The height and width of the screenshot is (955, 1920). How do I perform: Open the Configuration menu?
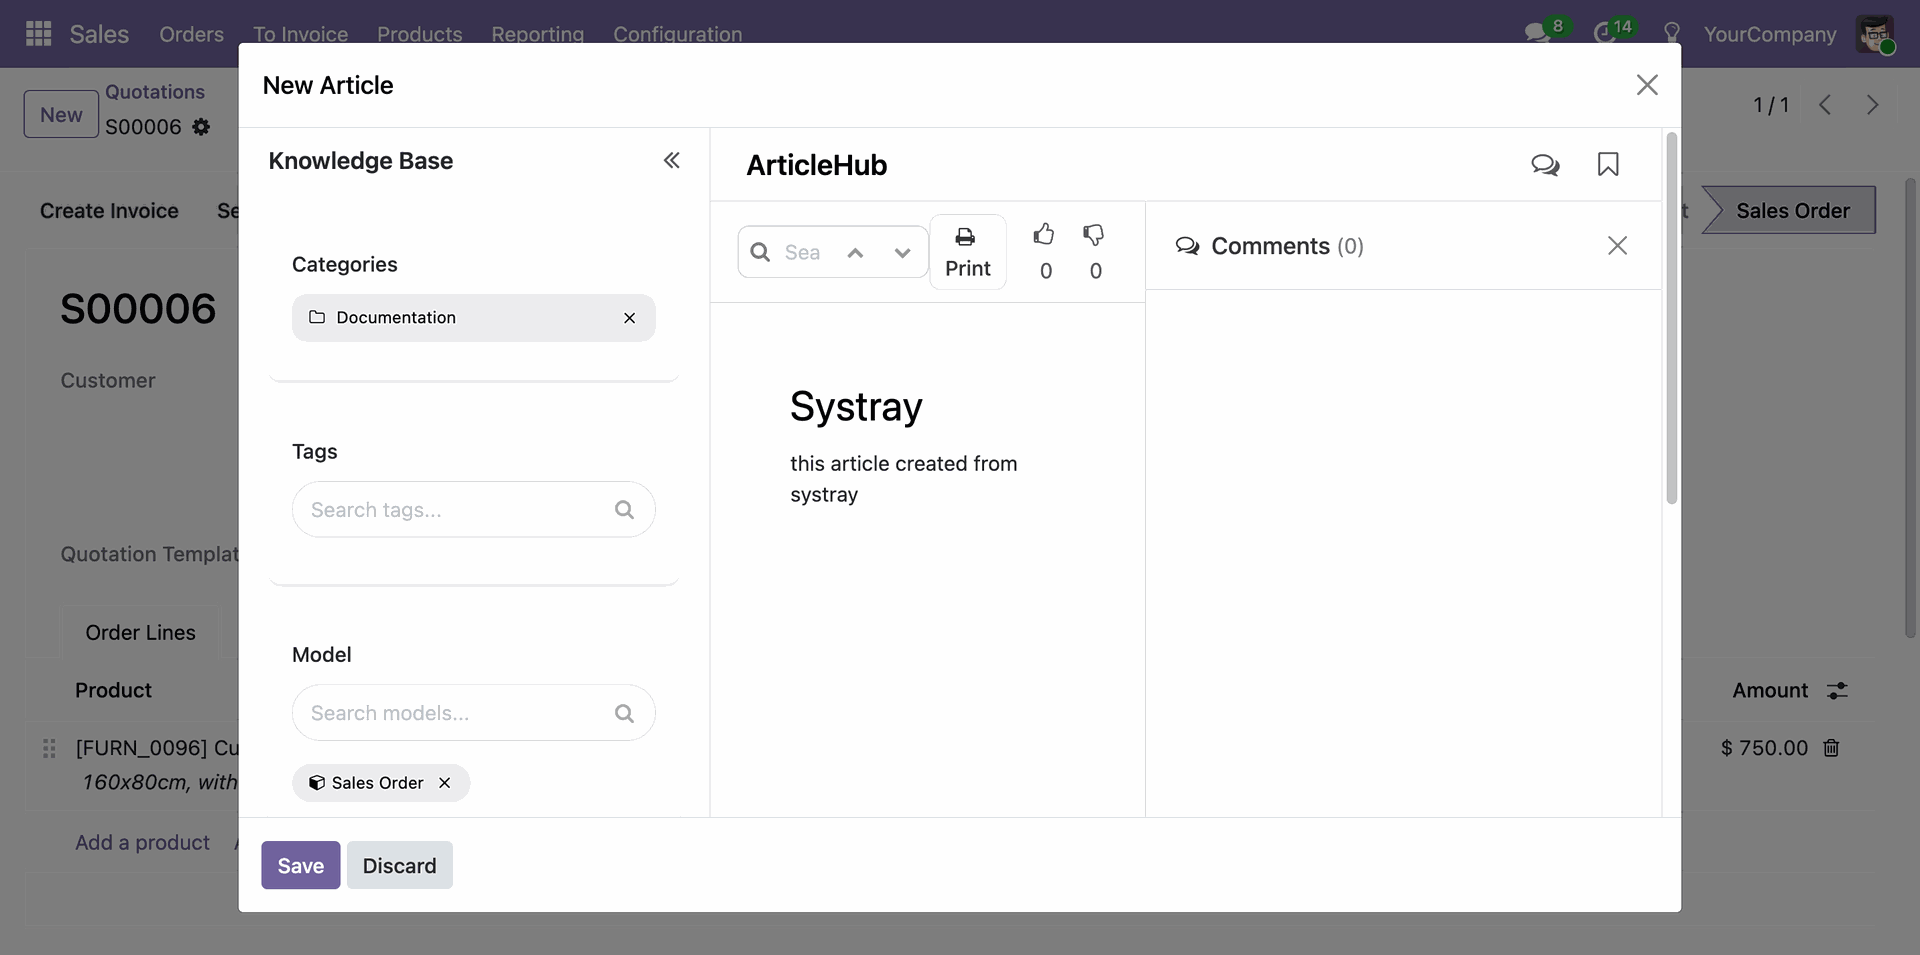(677, 34)
